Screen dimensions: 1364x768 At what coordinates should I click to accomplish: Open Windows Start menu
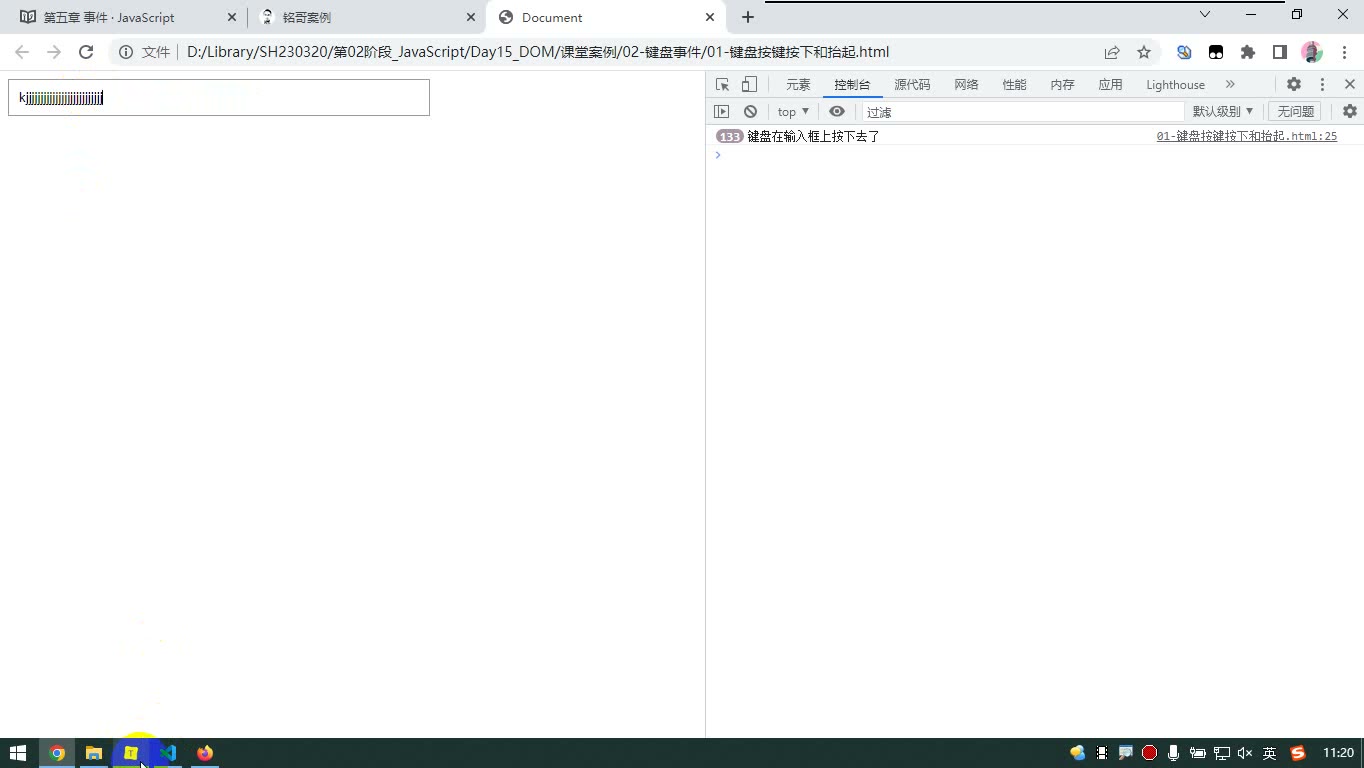click(18, 753)
